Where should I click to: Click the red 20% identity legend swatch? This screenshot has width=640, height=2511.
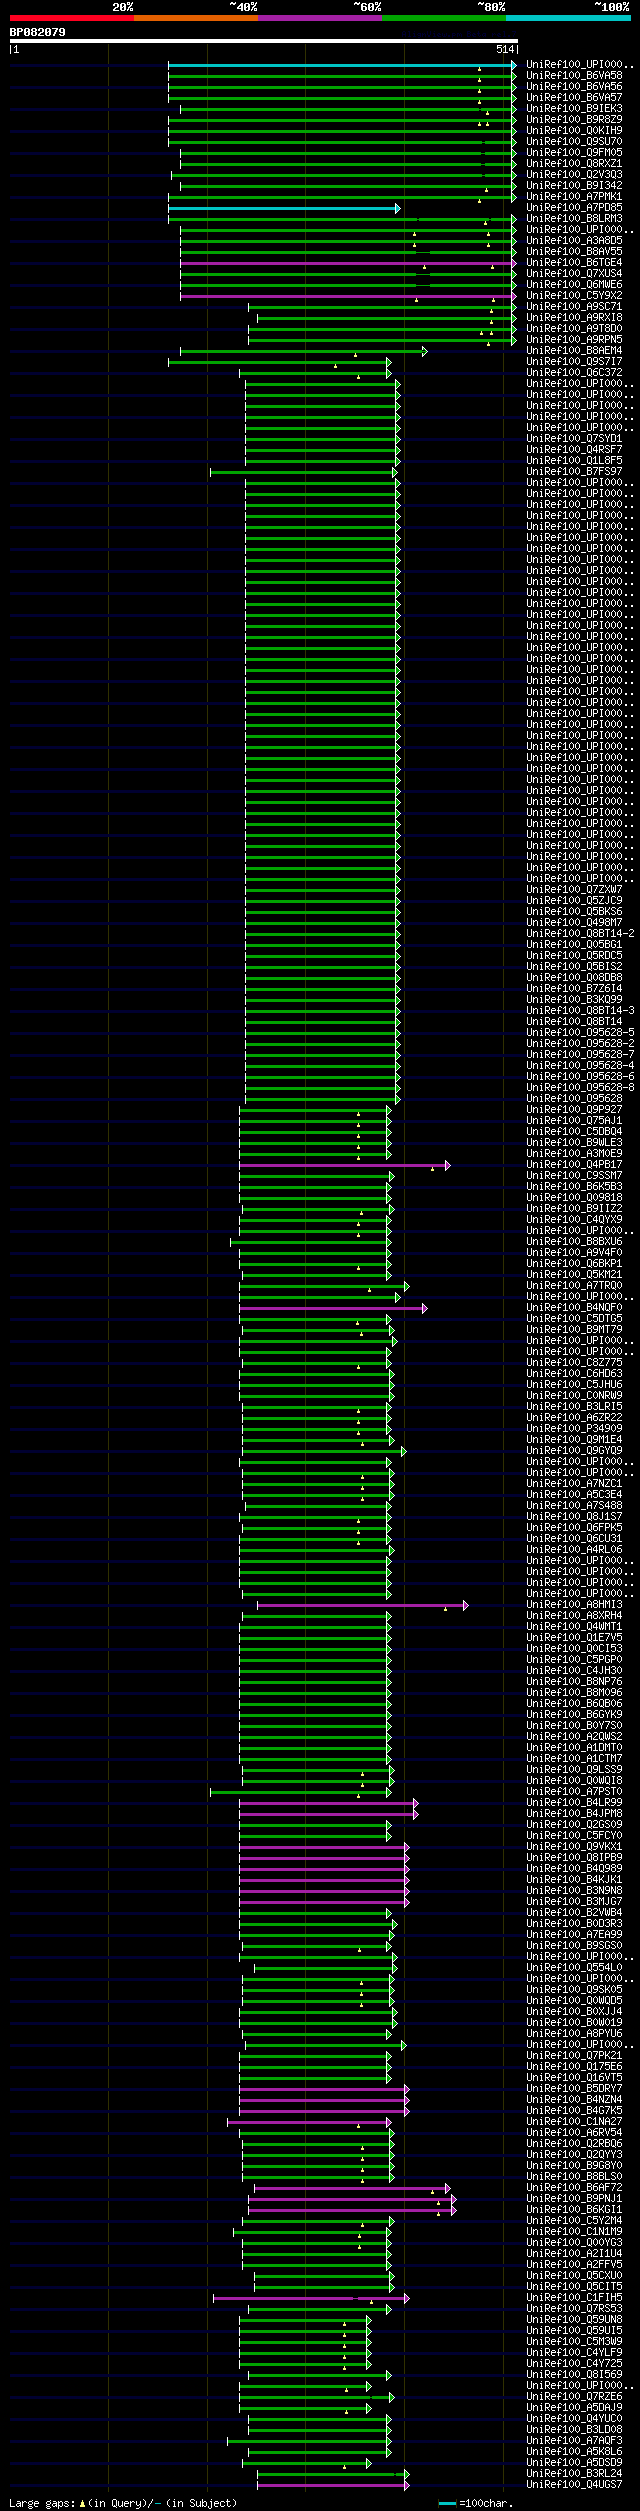(71, 18)
